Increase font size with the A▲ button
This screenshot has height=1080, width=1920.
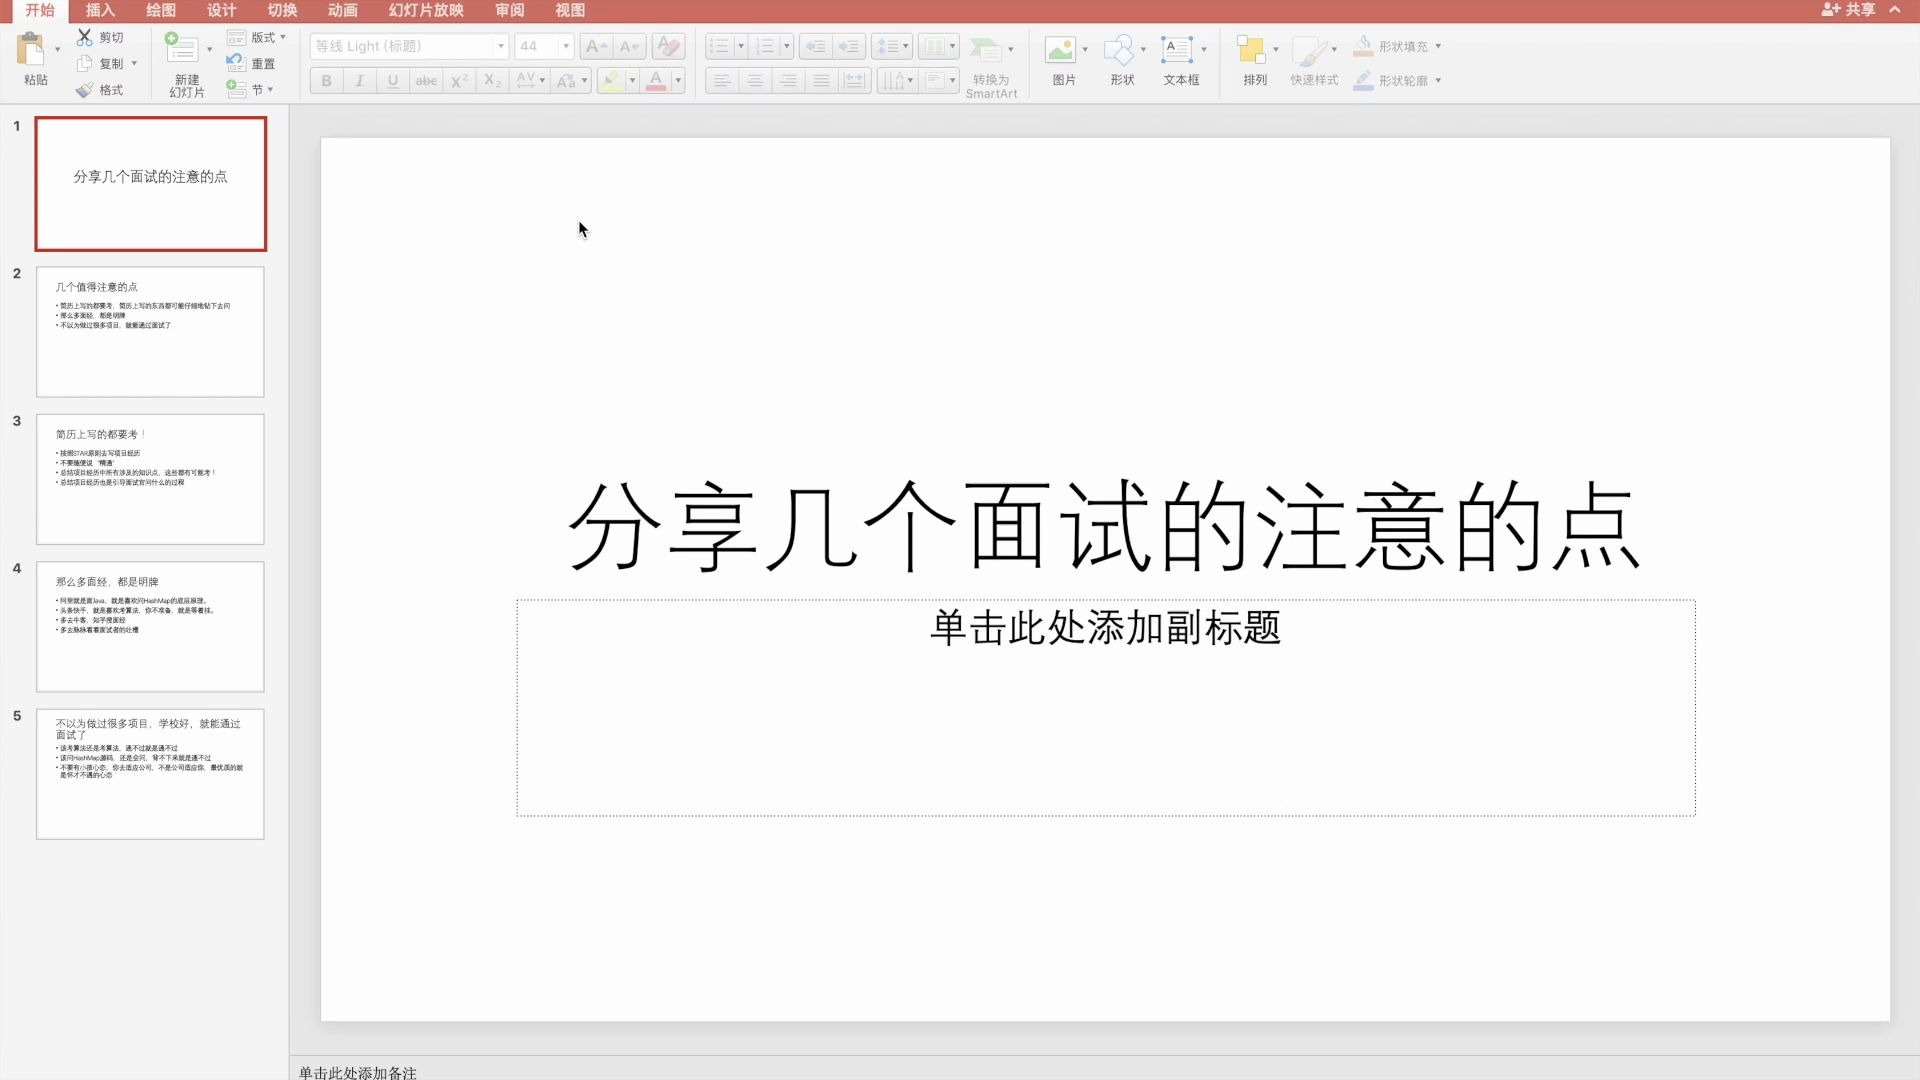click(596, 46)
